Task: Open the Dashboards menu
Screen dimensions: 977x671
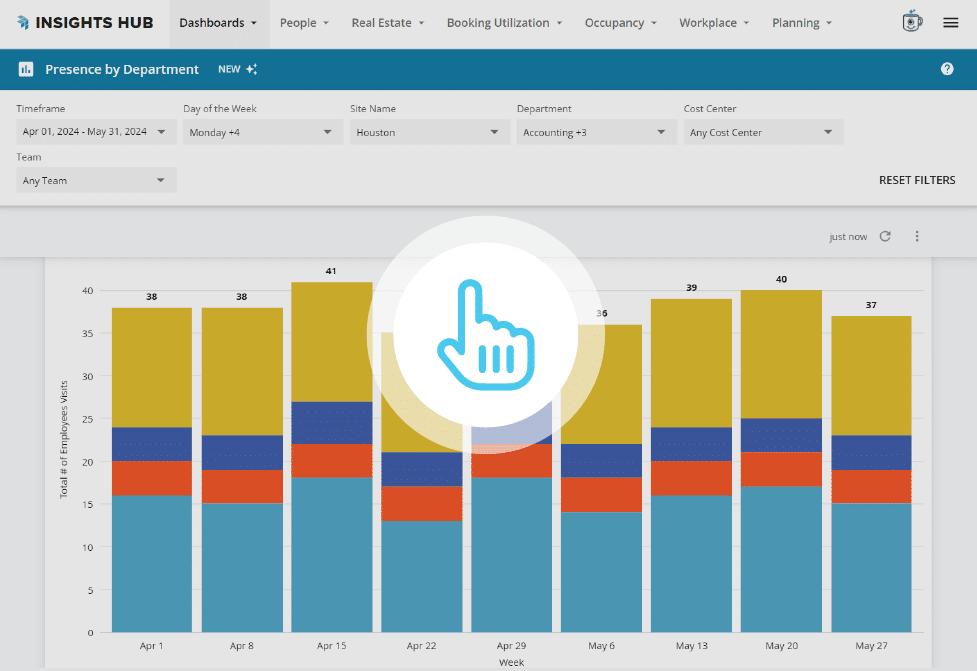Action: [218, 23]
